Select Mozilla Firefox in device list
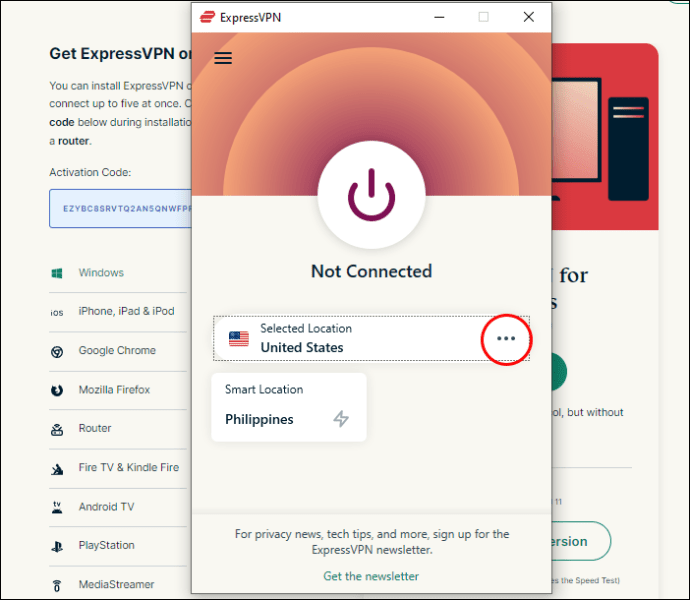 point(114,390)
